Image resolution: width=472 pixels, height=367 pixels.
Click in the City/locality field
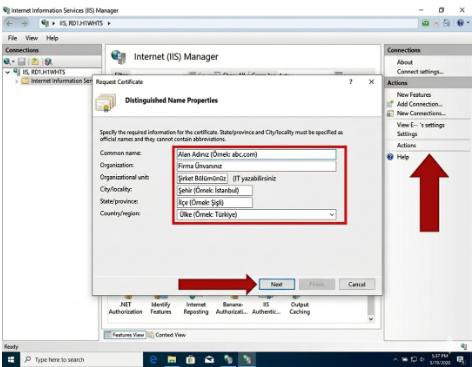click(214, 190)
